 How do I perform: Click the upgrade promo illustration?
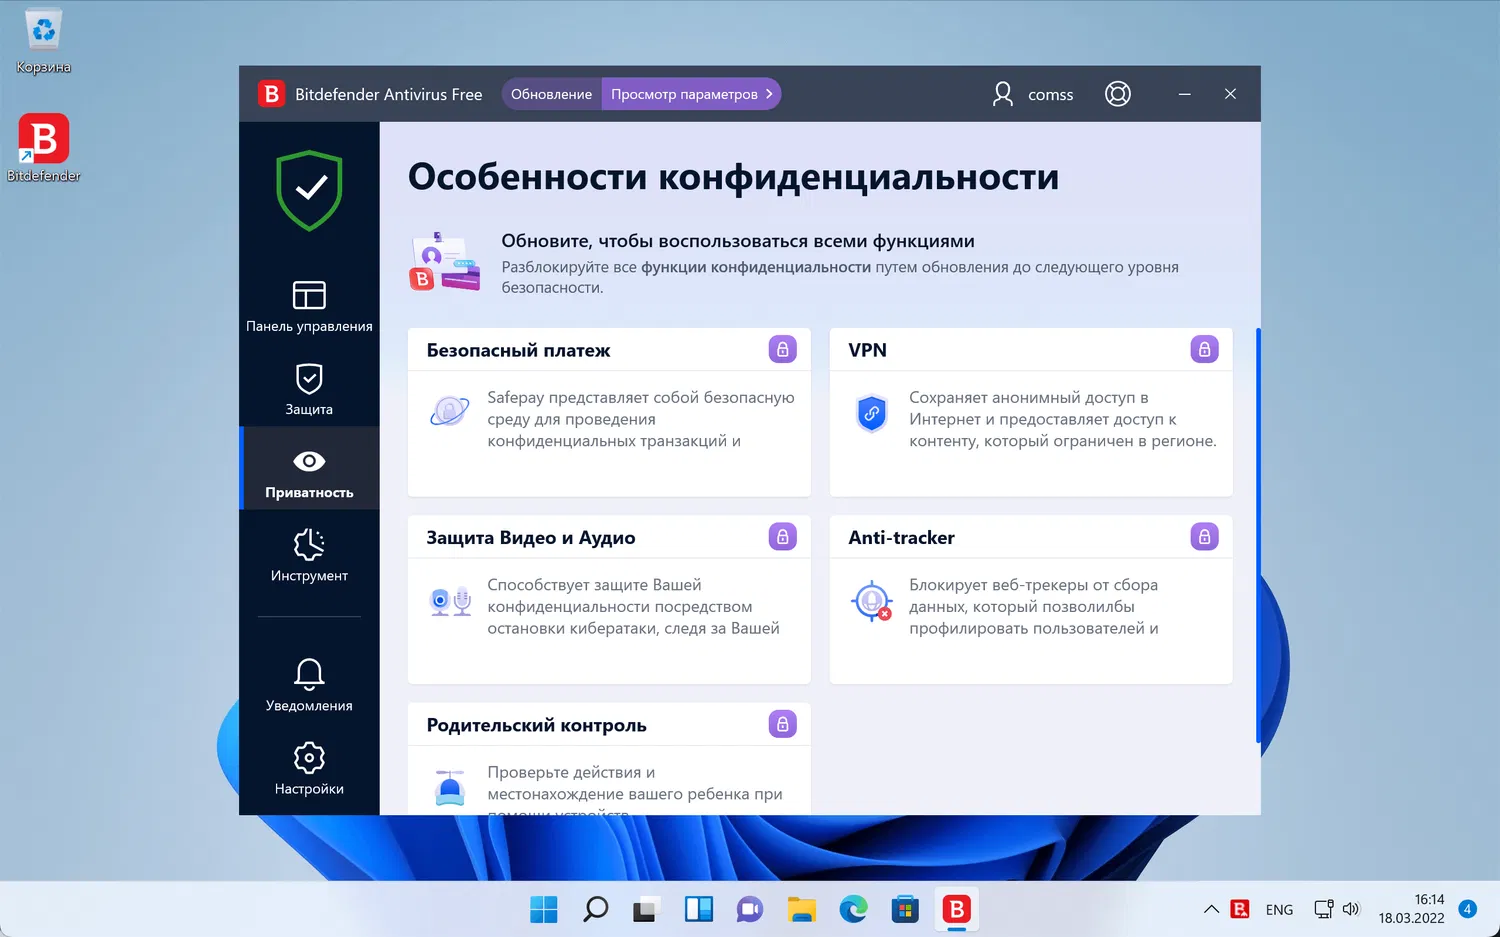point(445,262)
